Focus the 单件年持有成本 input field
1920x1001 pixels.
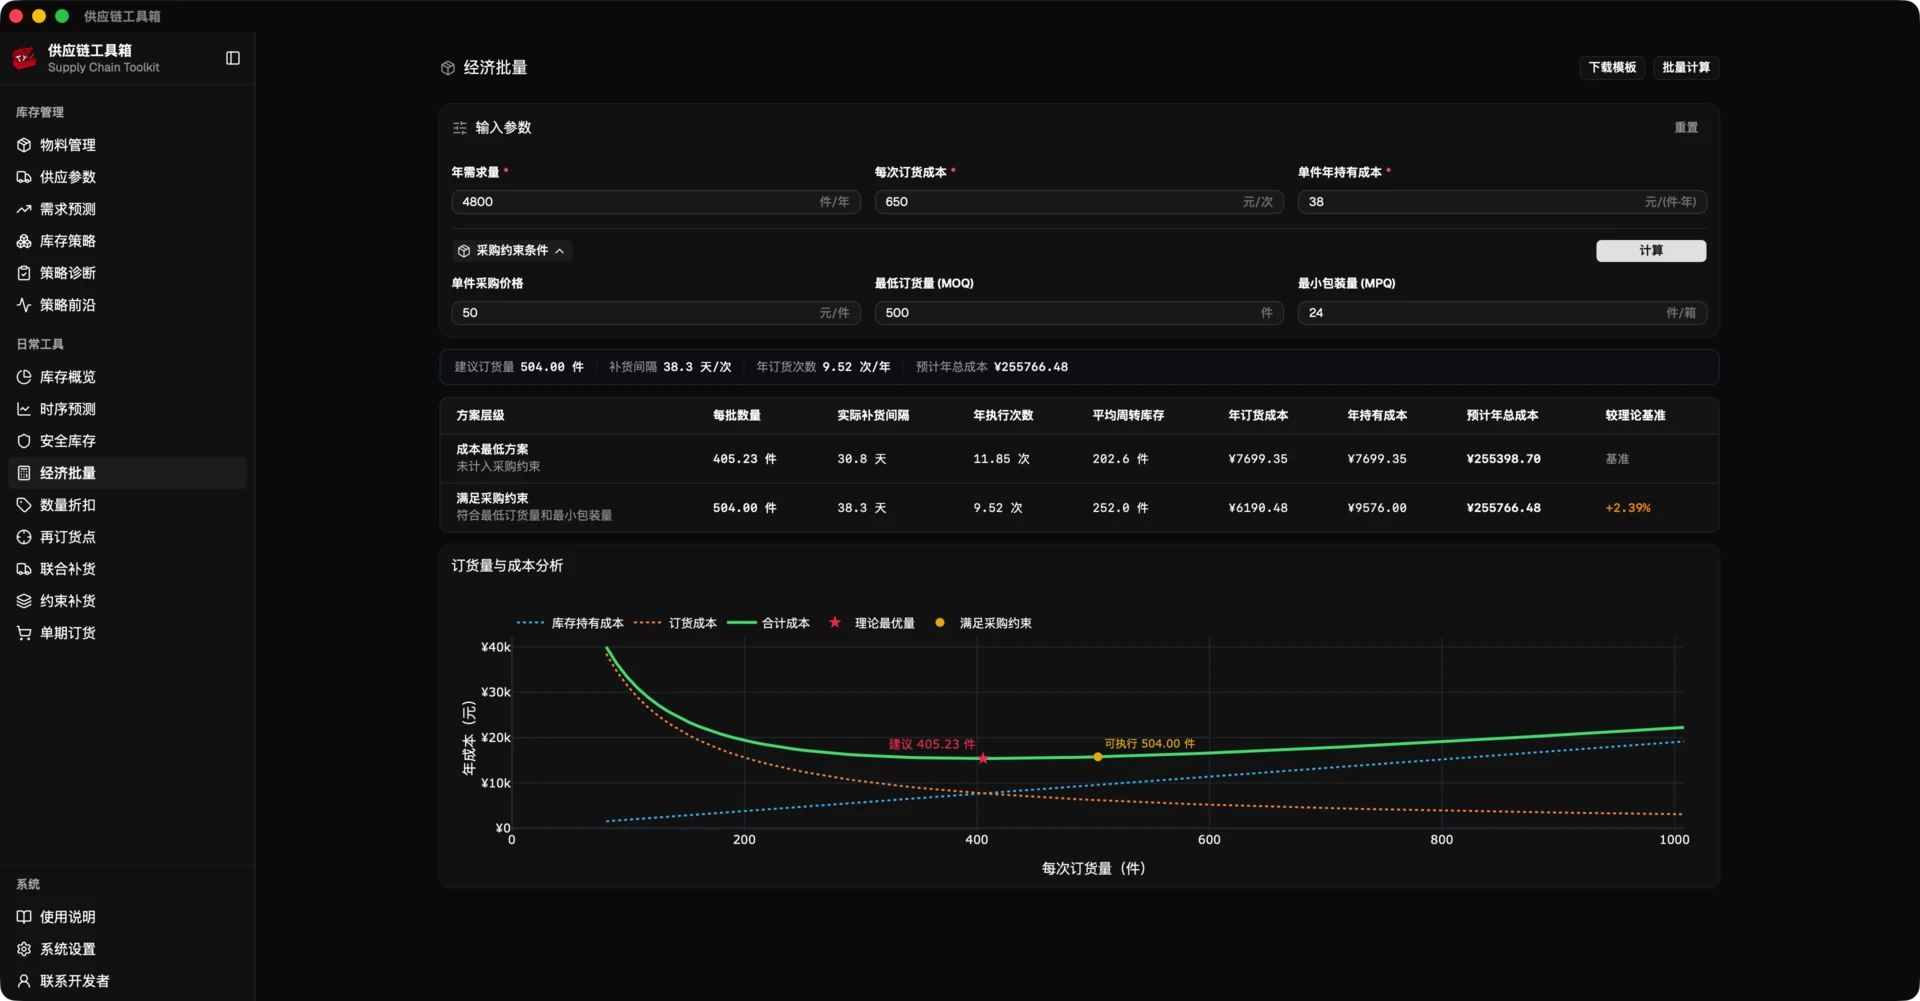click(x=1502, y=202)
